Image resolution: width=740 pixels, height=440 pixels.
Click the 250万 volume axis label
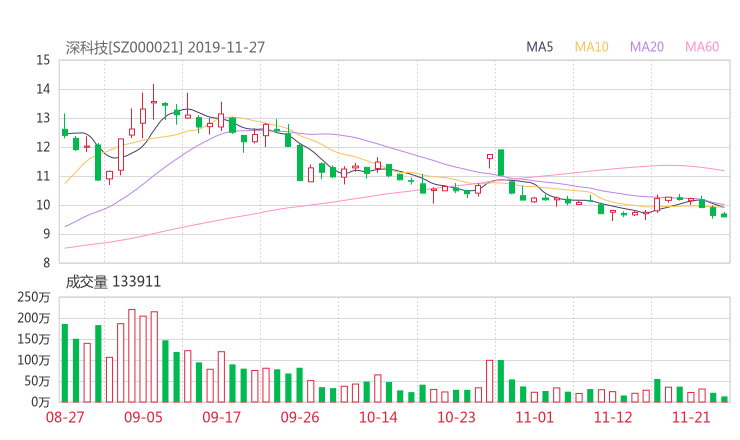tap(34, 297)
